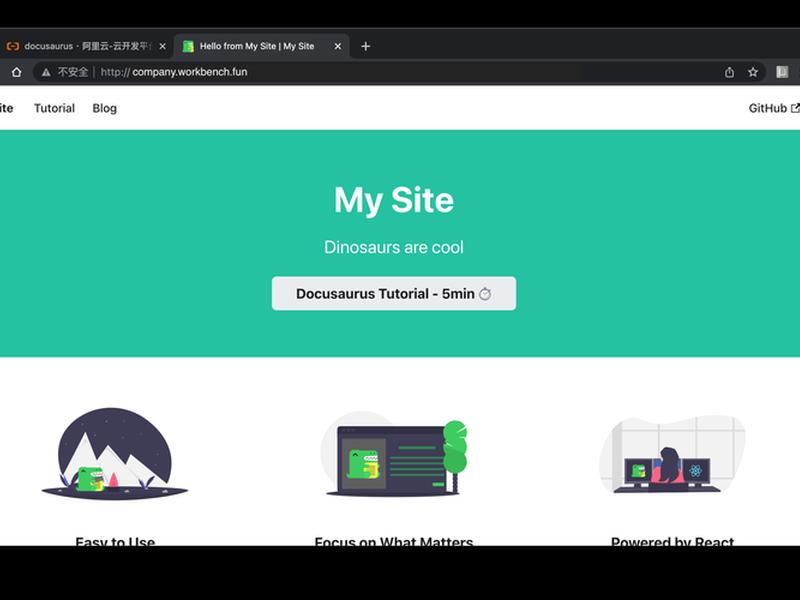Click the green Docusaurus favicon on active tab
The image size is (800, 600).
tap(188, 46)
